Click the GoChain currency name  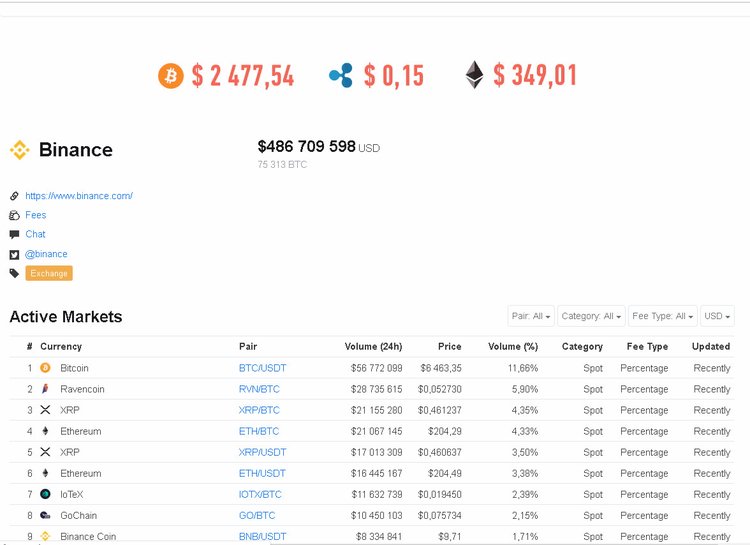(x=78, y=515)
